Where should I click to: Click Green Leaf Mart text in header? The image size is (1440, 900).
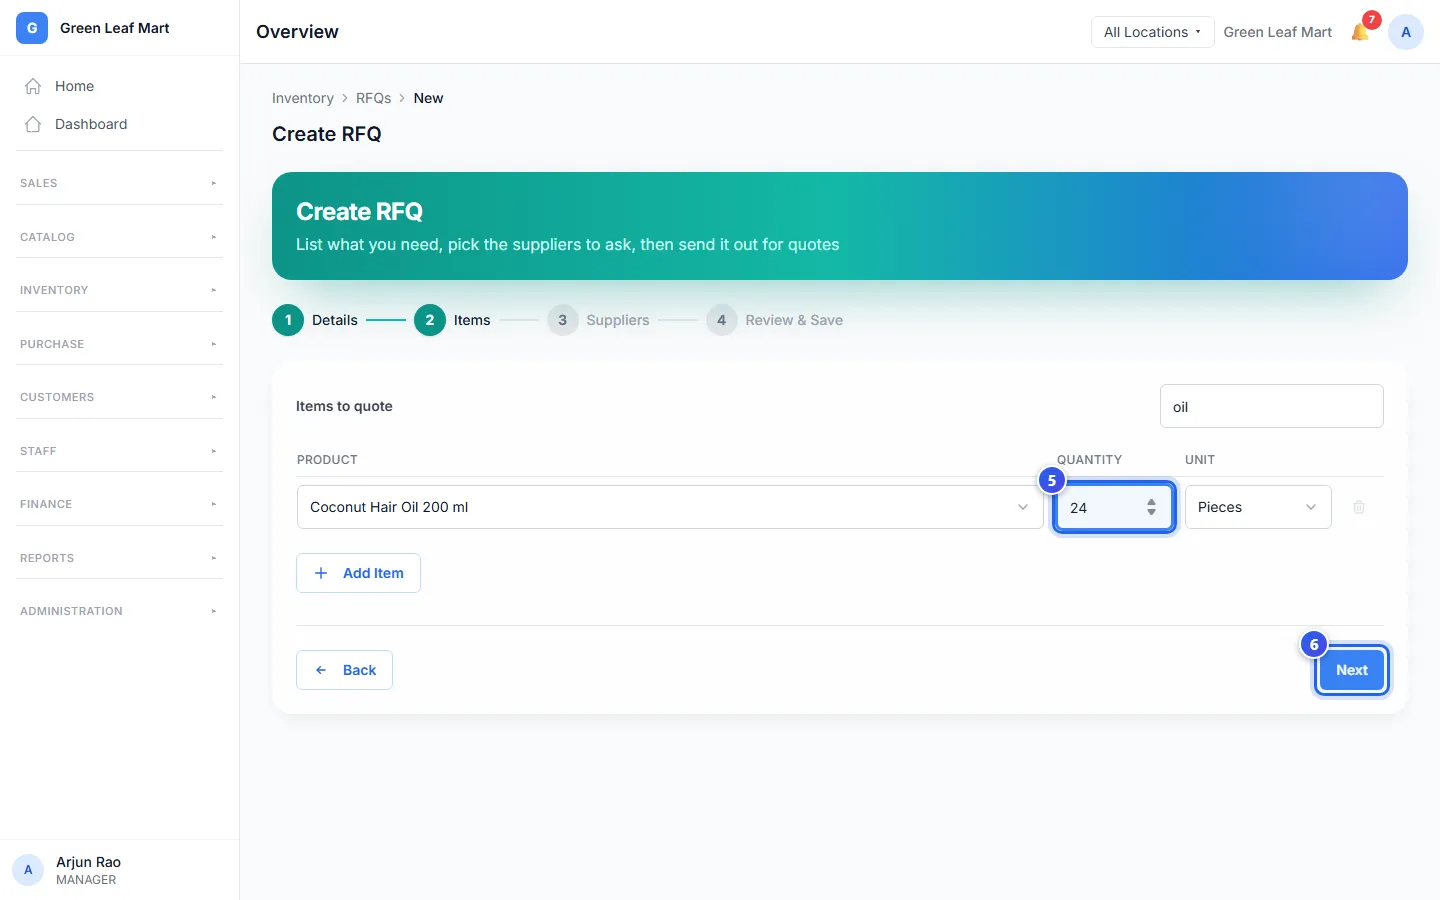tap(1278, 32)
